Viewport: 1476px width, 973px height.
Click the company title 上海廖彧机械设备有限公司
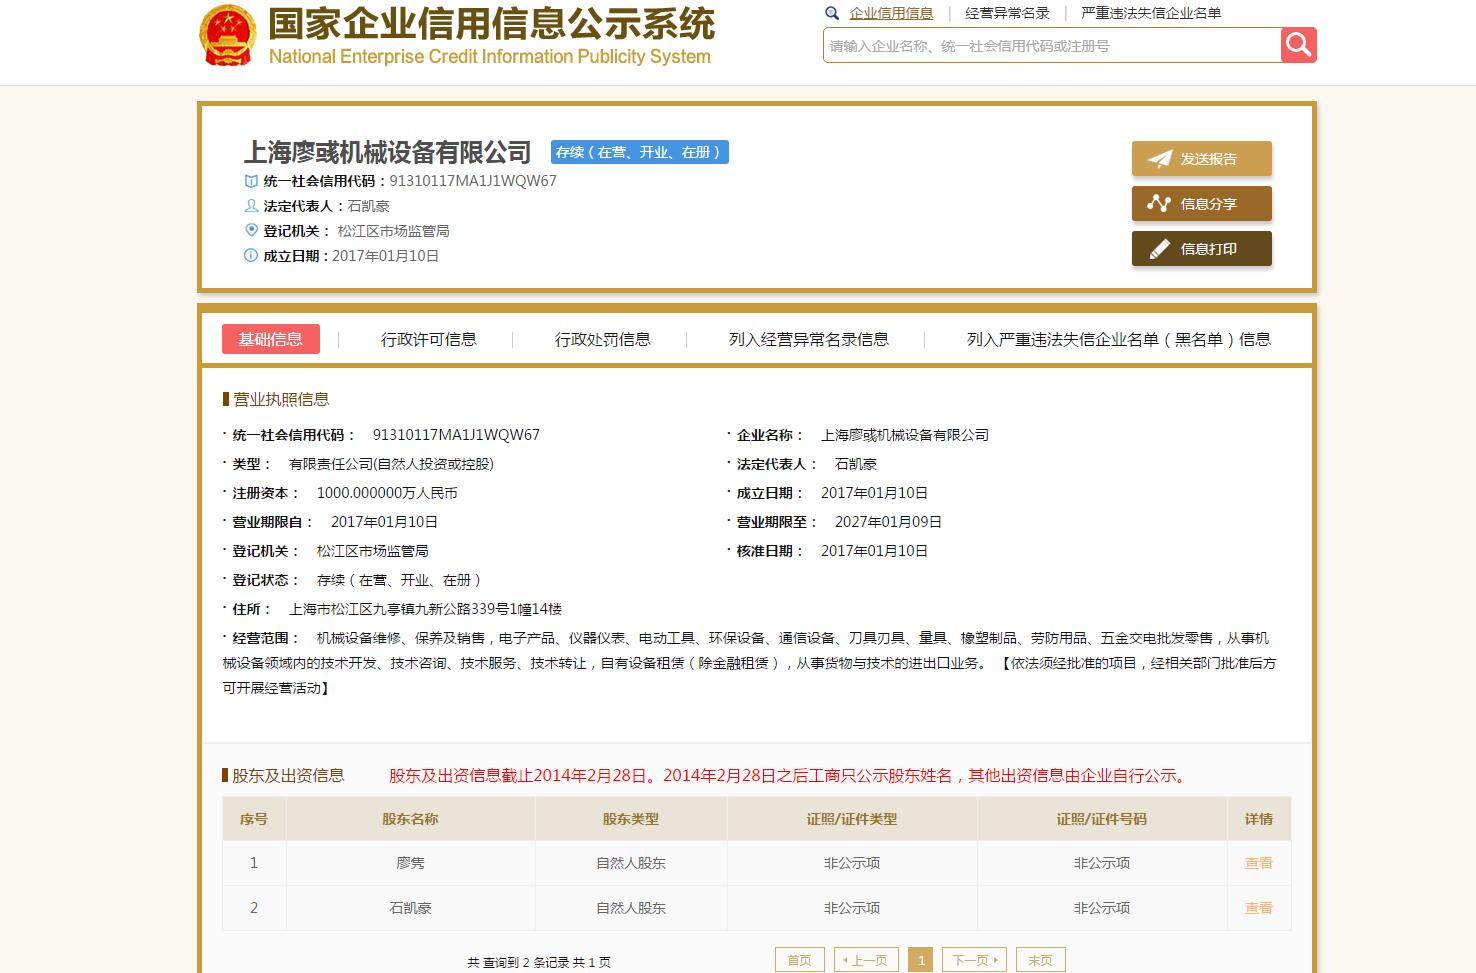[388, 152]
